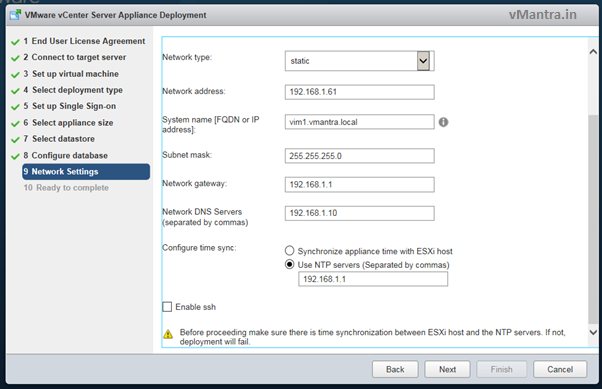Click green checkmark beside Select datastore
The width and height of the screenshot is (602, 389).
tap(15, 140)
